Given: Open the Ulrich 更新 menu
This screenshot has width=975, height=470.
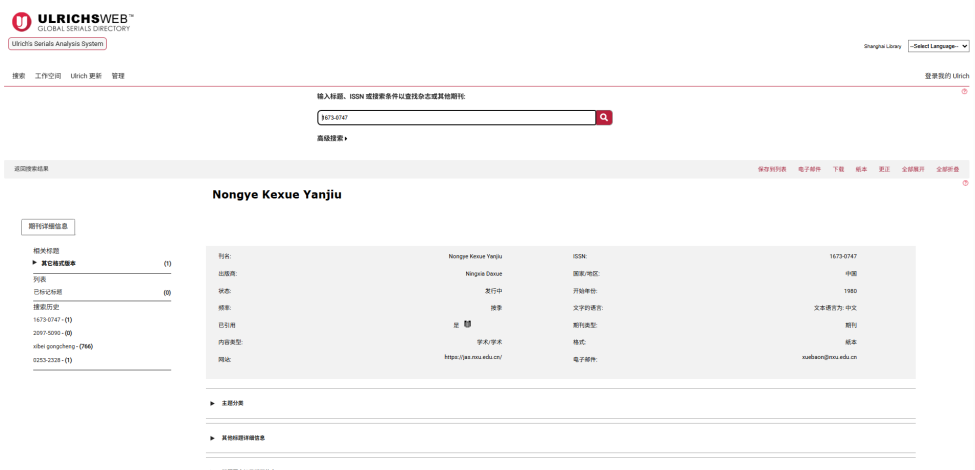Looking at the screenshot, I should coord(86,76).
